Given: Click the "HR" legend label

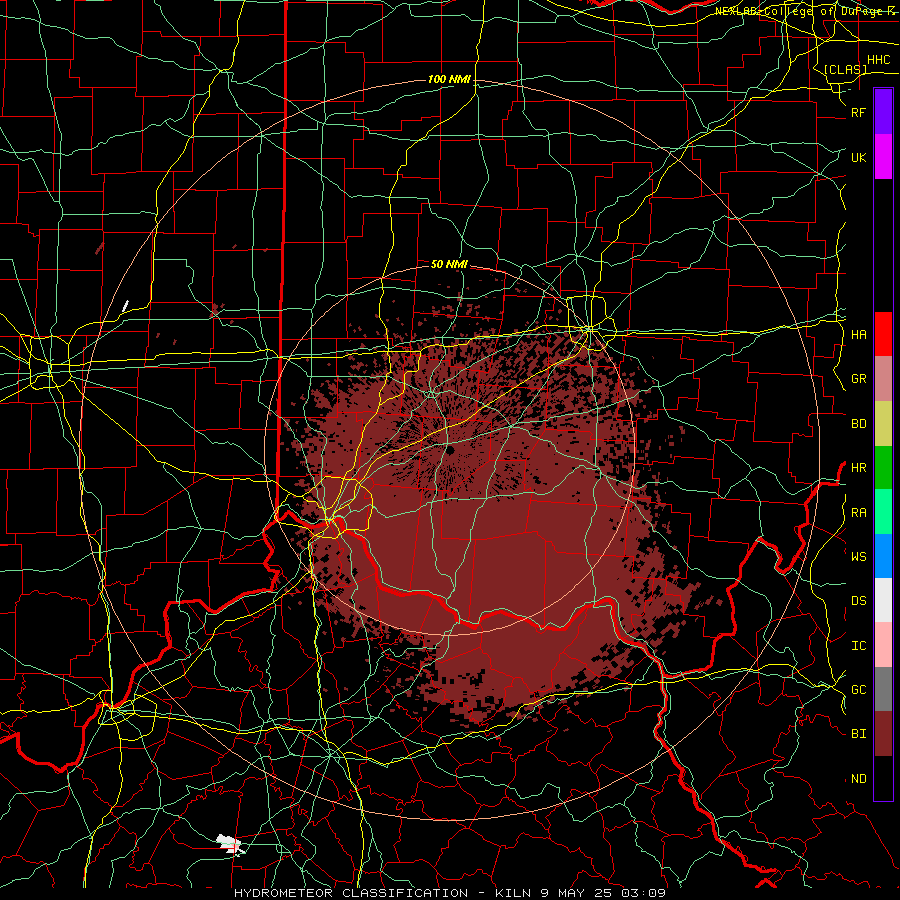Looking at the screenshot, I should point(858,468).
